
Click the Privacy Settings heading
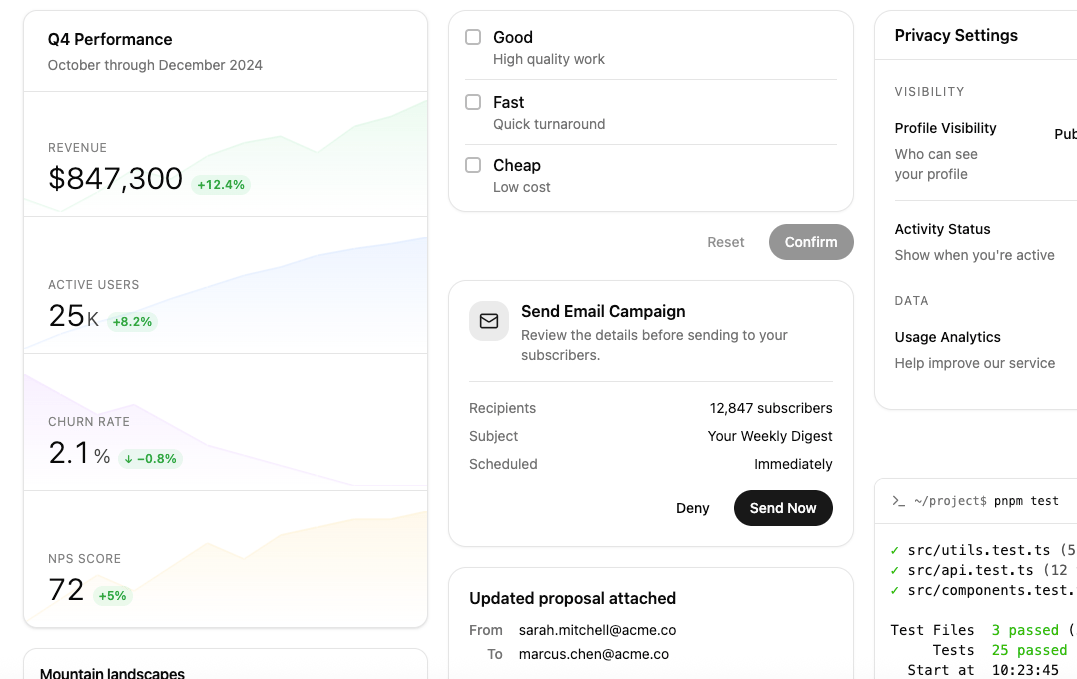click(x=956, y=36)
